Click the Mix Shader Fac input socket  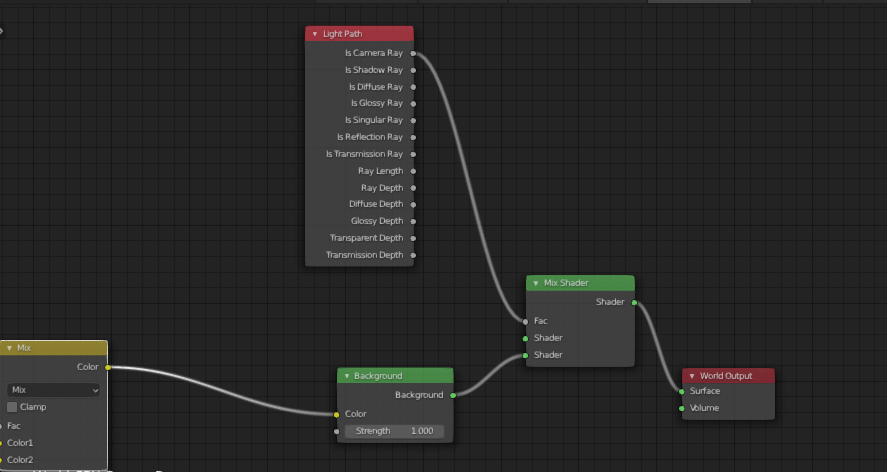point(526,321)
